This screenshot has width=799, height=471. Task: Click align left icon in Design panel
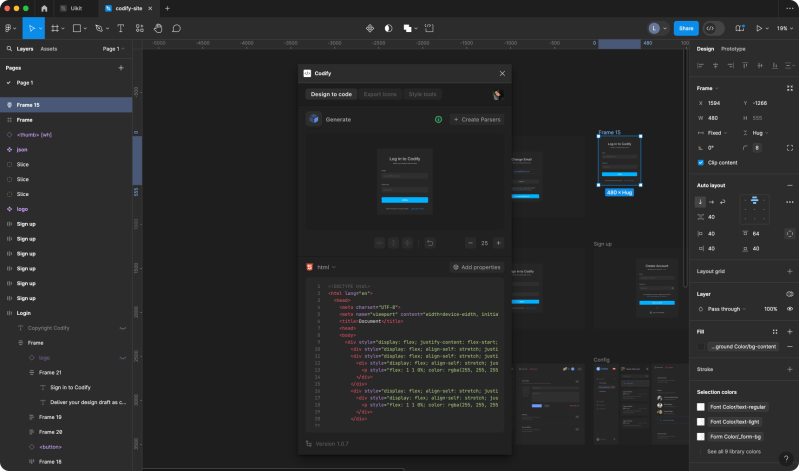coord(700,66)
